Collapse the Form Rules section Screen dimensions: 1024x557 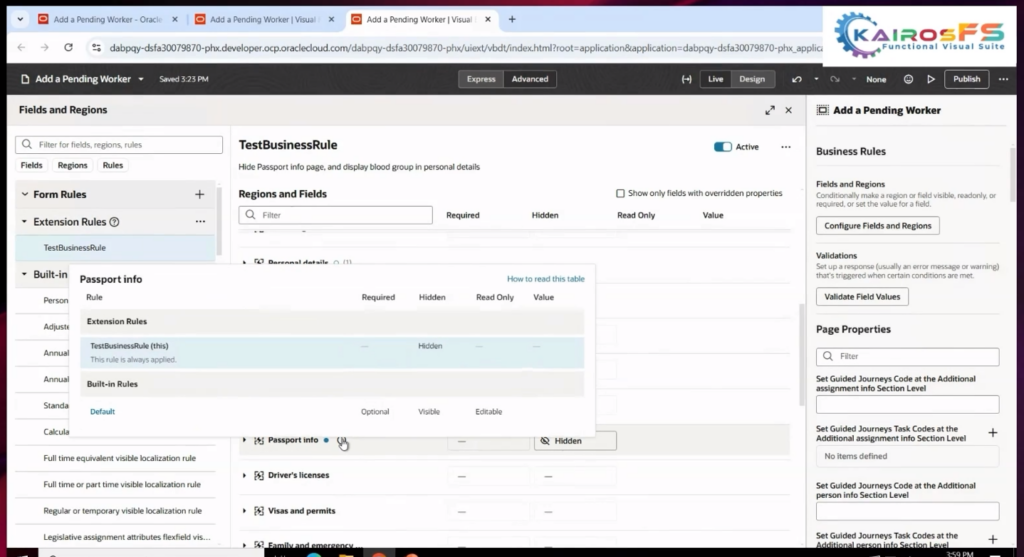point(24,194)
